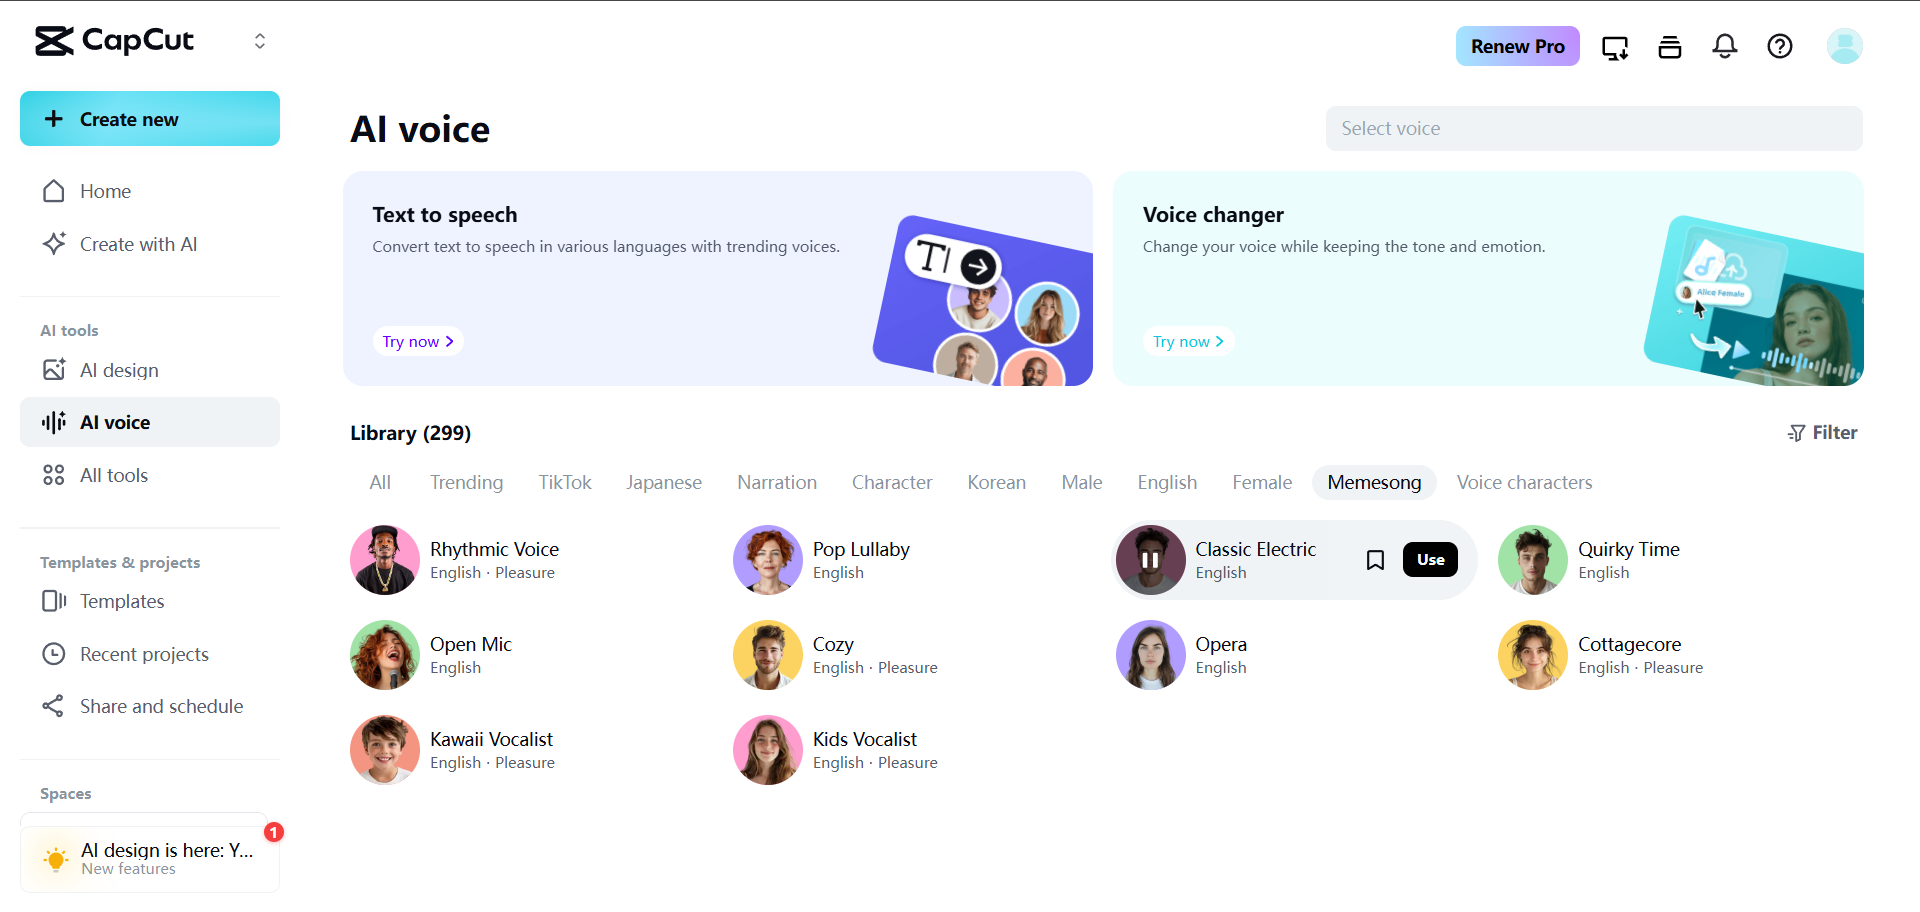Viewport: 1920px width, 912px height.
Task: Open AI design tool
Action: pyautogui.click(x=150, y=370)
